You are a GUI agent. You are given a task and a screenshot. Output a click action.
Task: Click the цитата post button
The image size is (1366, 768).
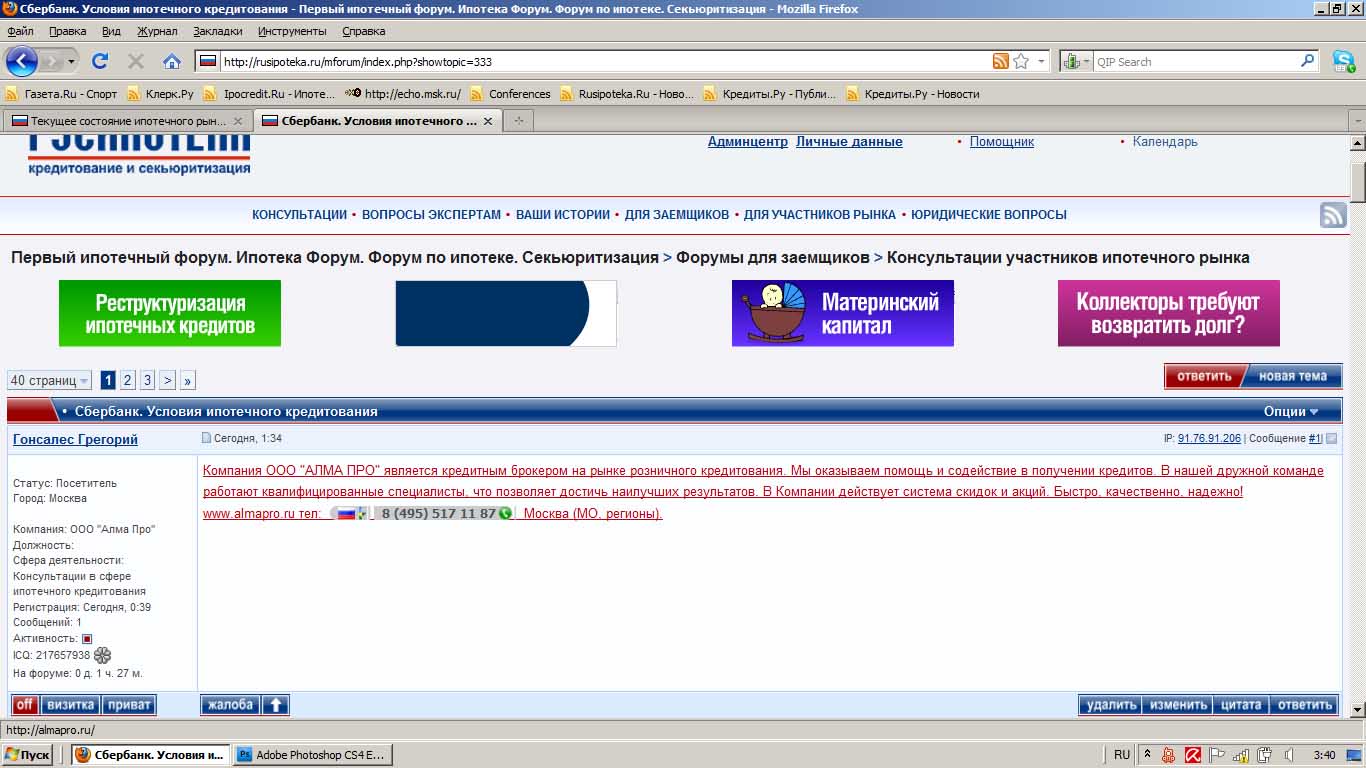[x=1241, y=705]
